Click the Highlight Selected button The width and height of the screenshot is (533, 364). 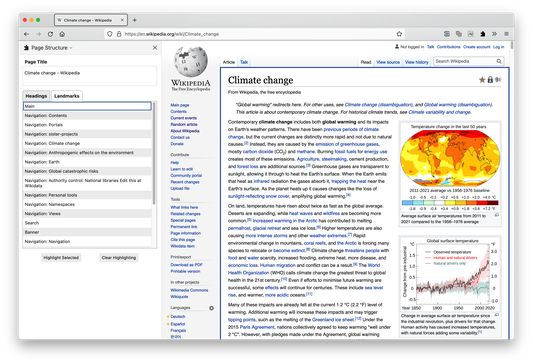(61, 258)
